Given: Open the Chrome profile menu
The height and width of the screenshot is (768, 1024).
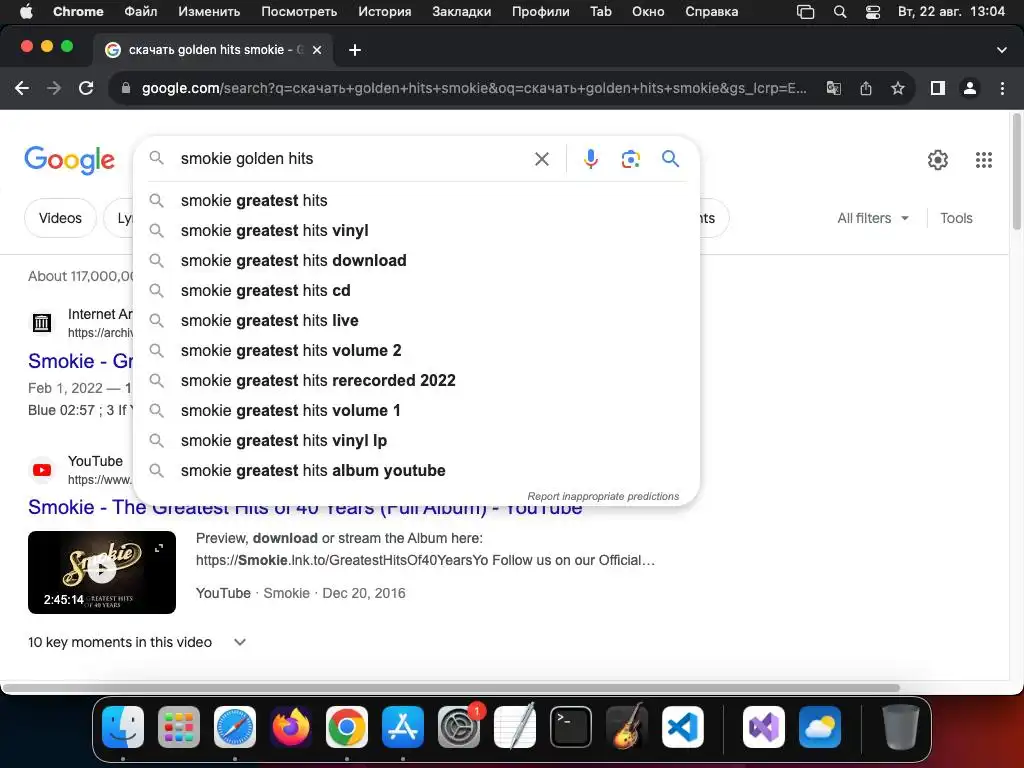Looking at the screenshot, I should (970, 88).
